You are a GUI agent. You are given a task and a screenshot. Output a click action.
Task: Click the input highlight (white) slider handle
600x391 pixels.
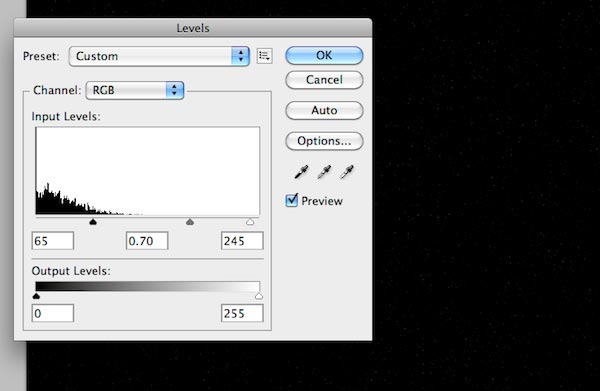coord(250,222)
